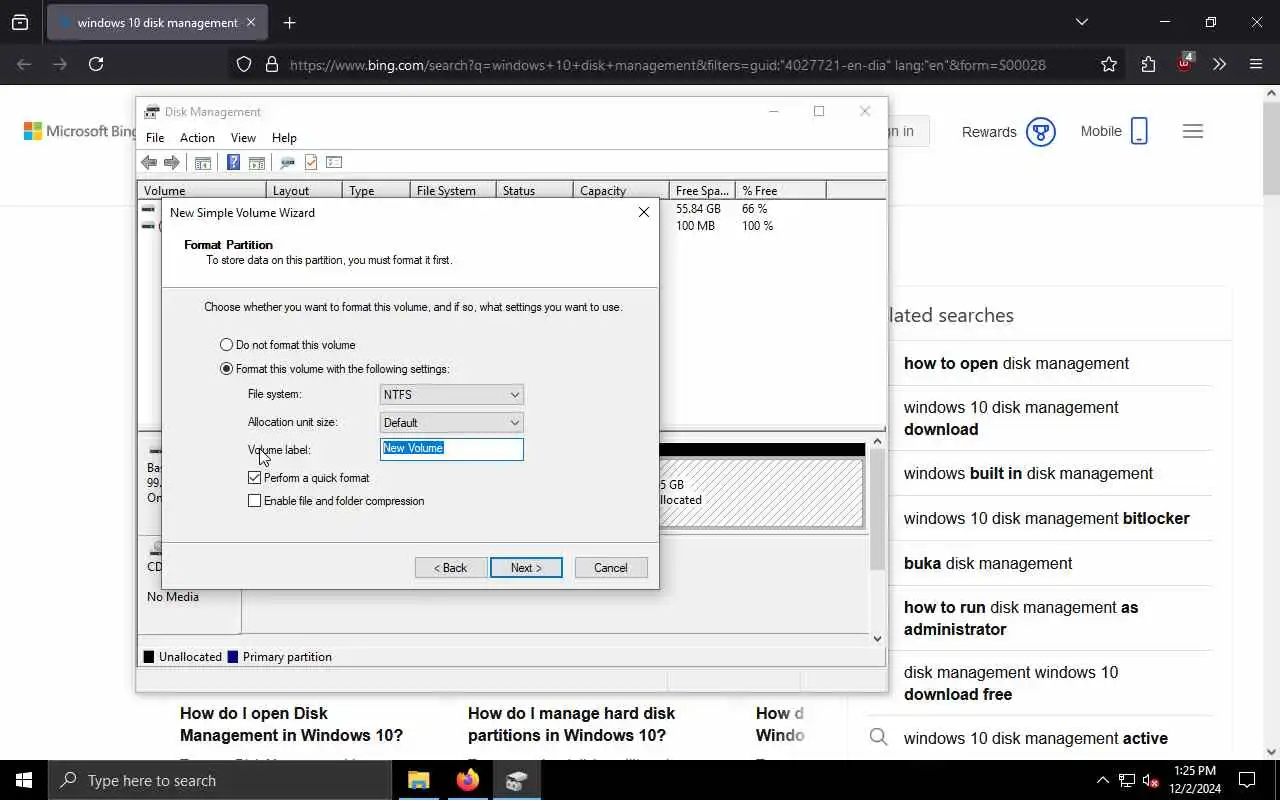Viewport: 1280px width, 800px height.
Task: Open list all tabs dropdown arrow
Action: [1081, 22]
